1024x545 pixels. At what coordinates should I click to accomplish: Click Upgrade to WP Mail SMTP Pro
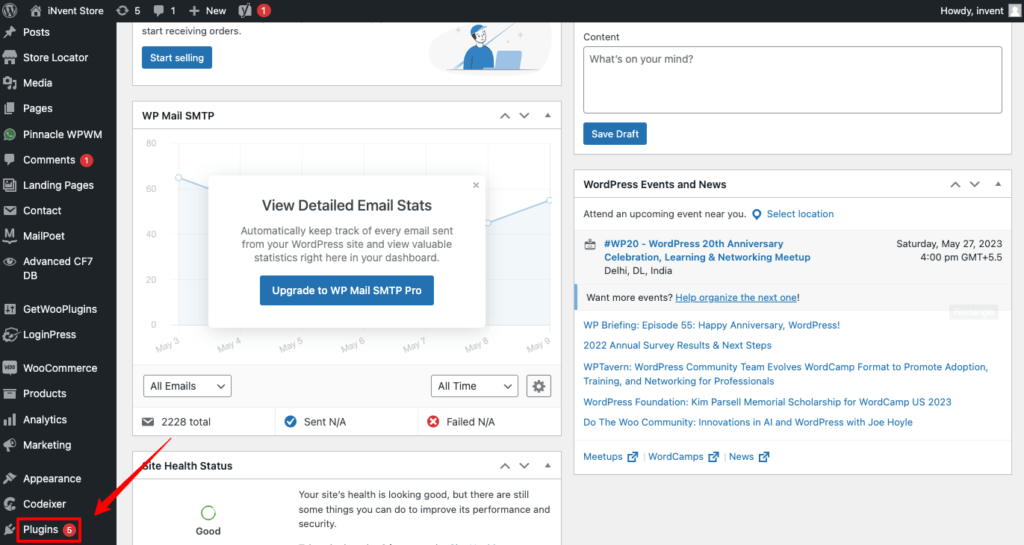pyautogui.click(x=346, y=290)
